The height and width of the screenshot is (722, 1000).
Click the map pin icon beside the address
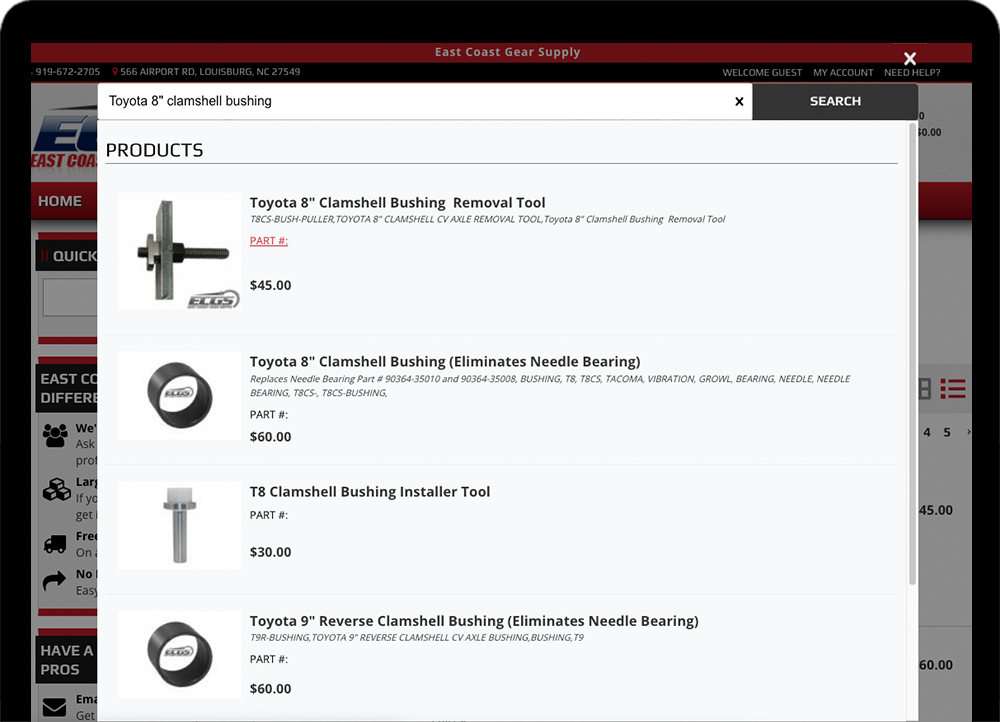pyautogui.click(x=115, y=72)
